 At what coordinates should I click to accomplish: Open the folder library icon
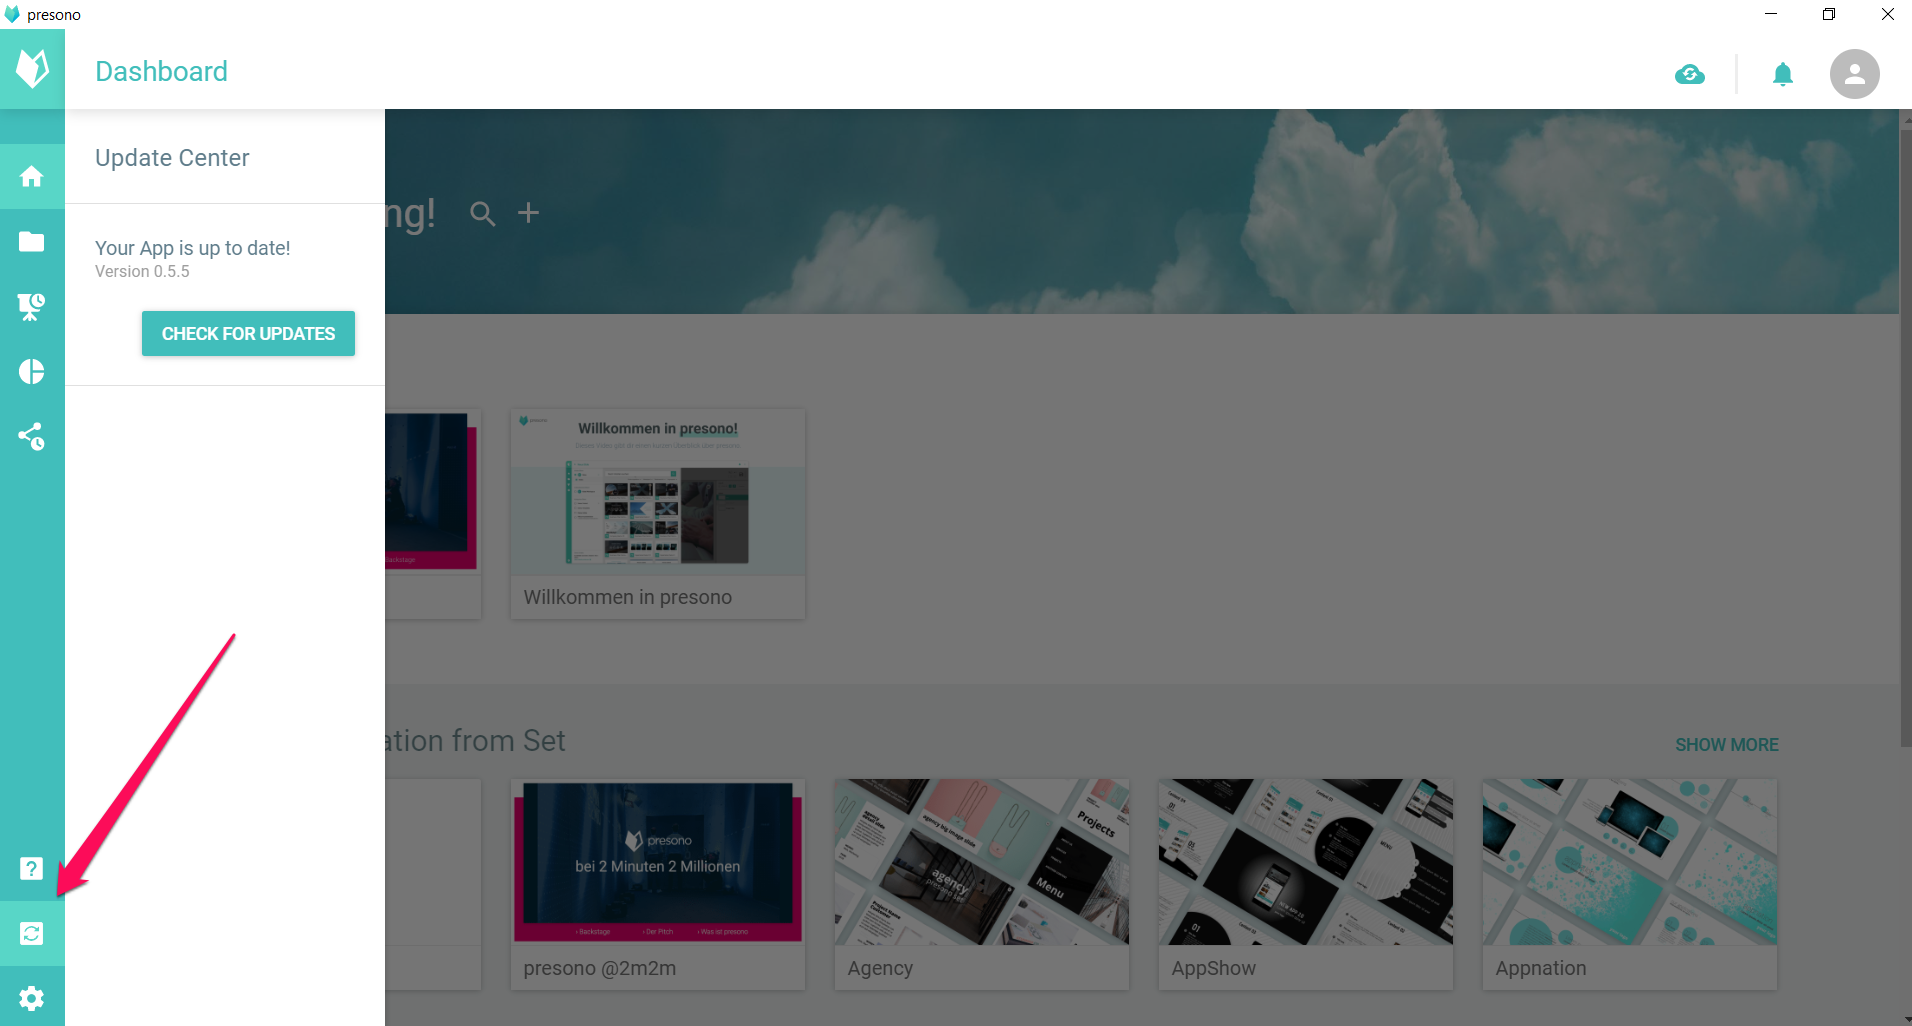[x=32, y=241]
